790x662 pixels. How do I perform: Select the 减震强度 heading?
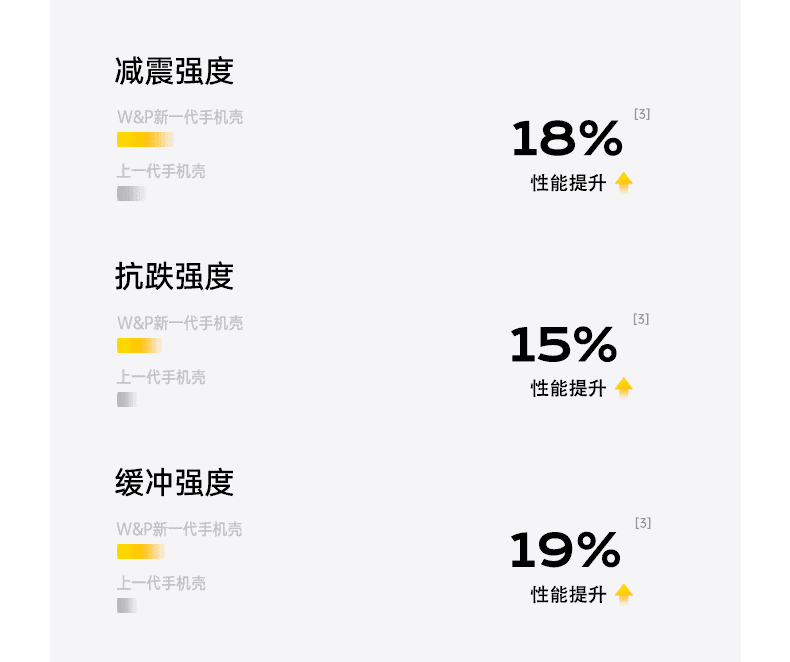174,71
